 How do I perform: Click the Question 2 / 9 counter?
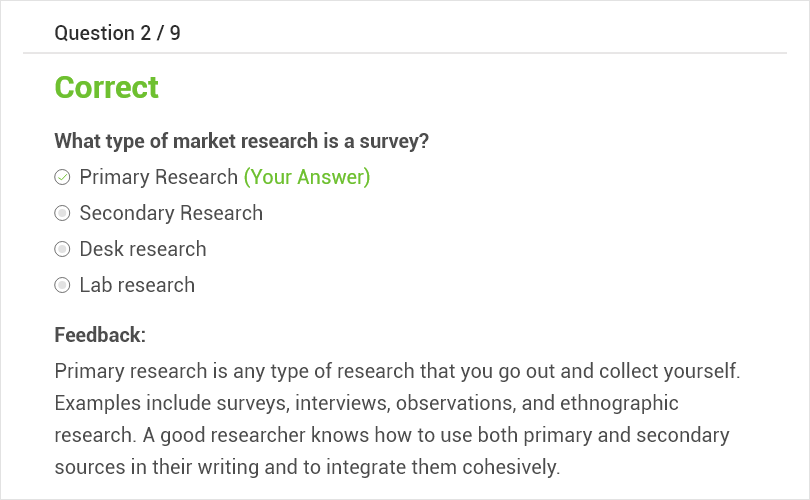click(x=117, y=33)
